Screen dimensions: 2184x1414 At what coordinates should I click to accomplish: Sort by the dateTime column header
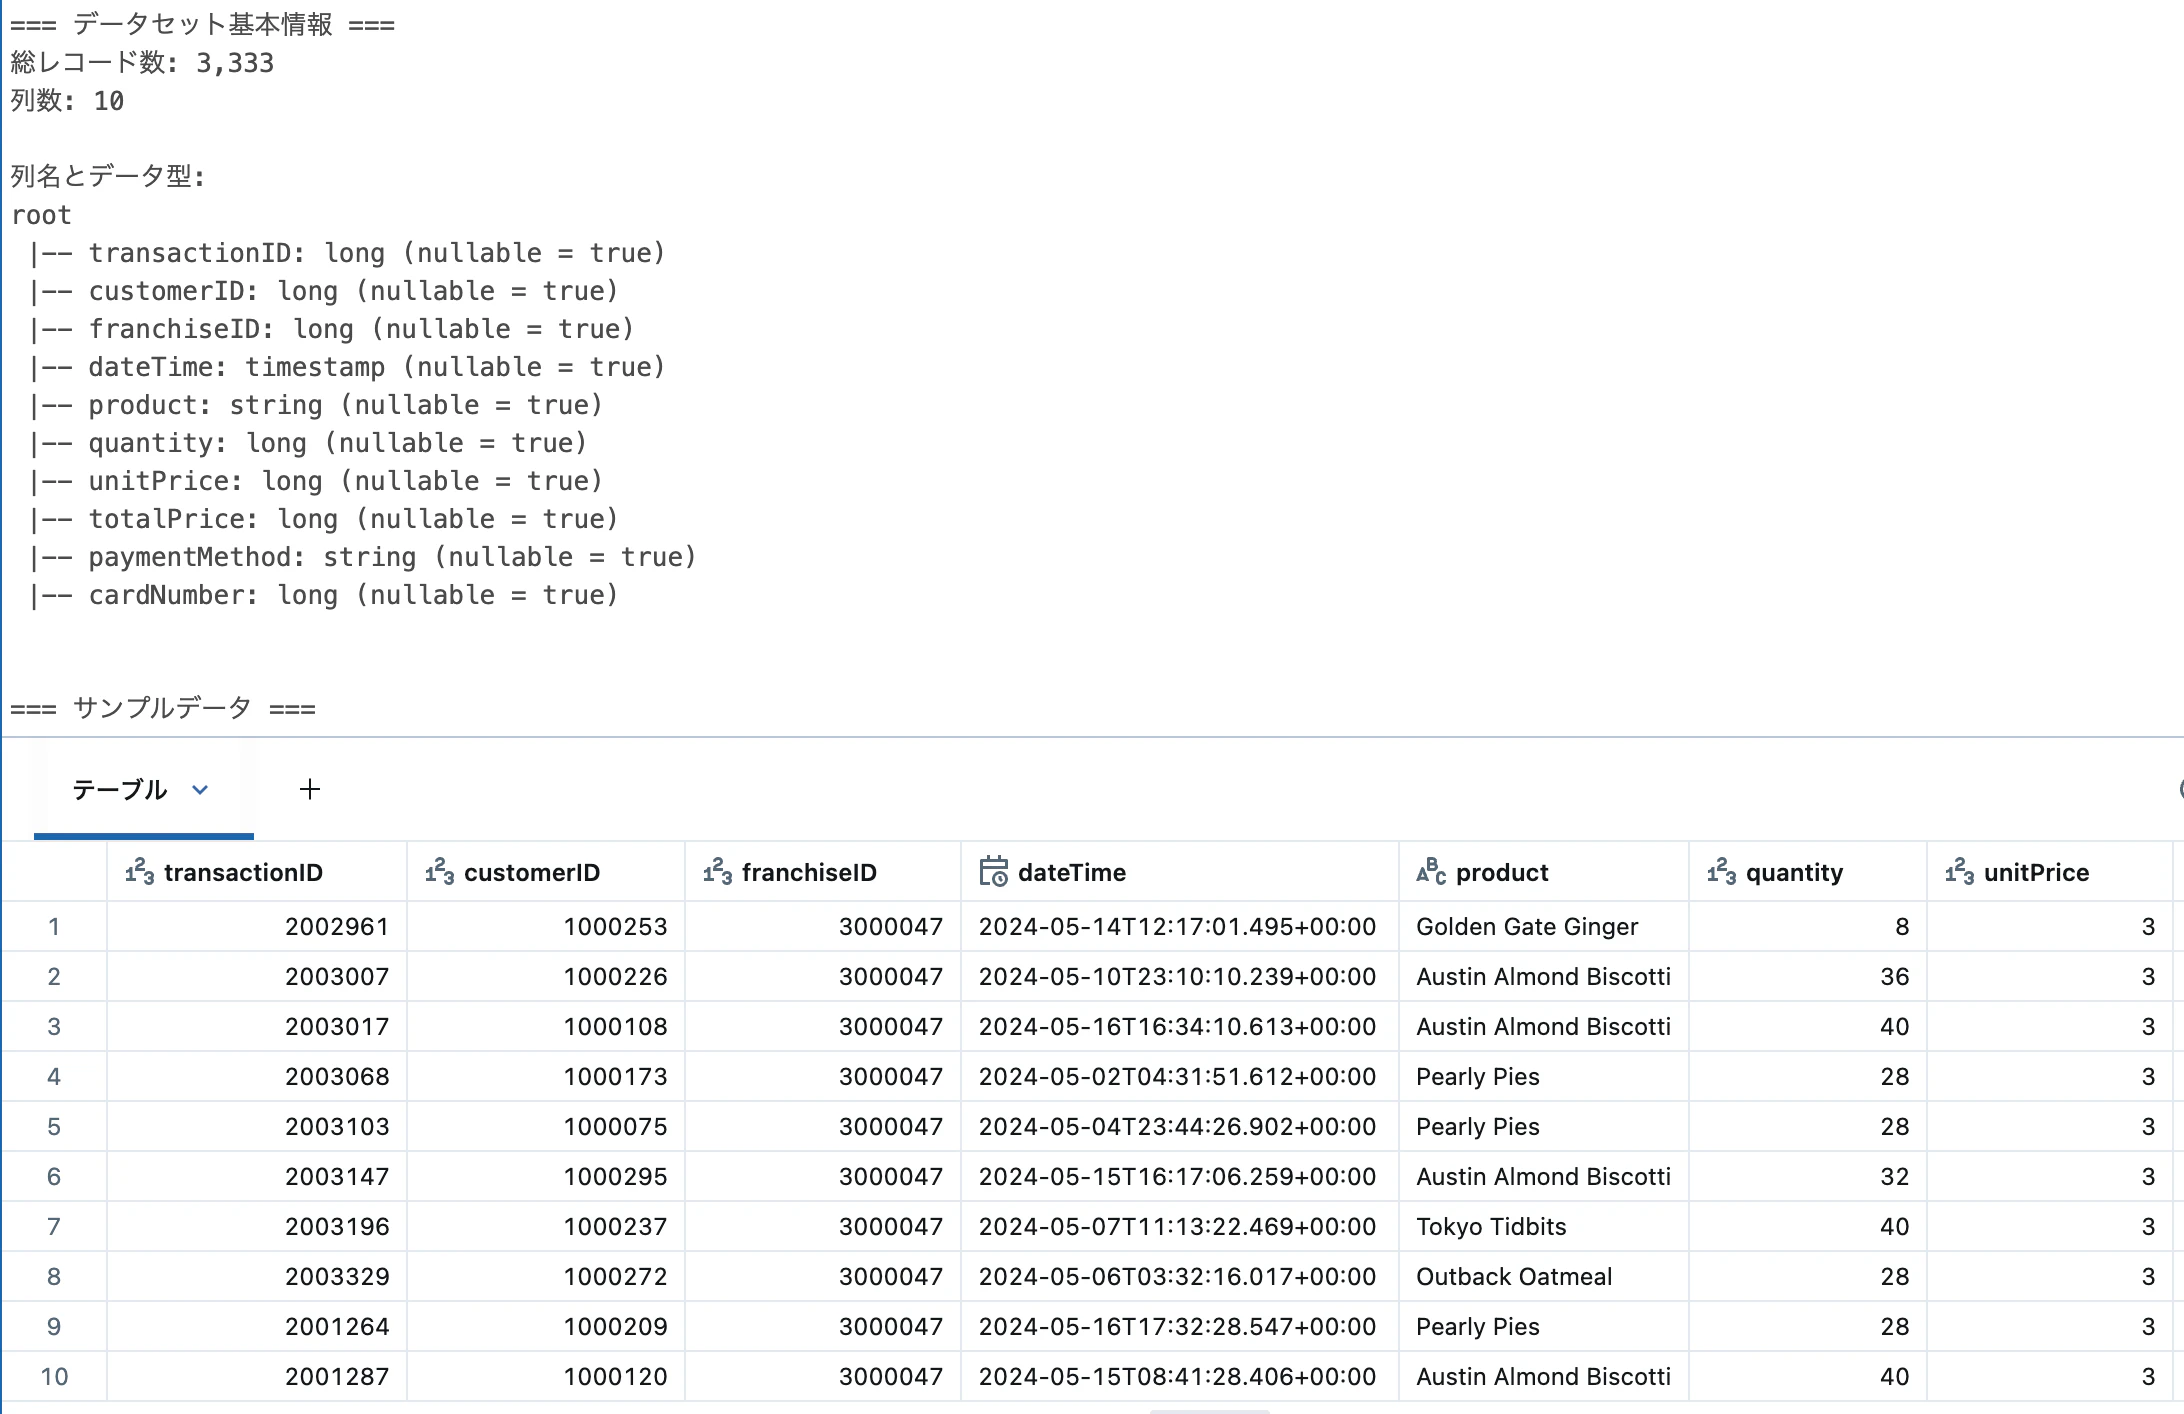point(1180,872)
